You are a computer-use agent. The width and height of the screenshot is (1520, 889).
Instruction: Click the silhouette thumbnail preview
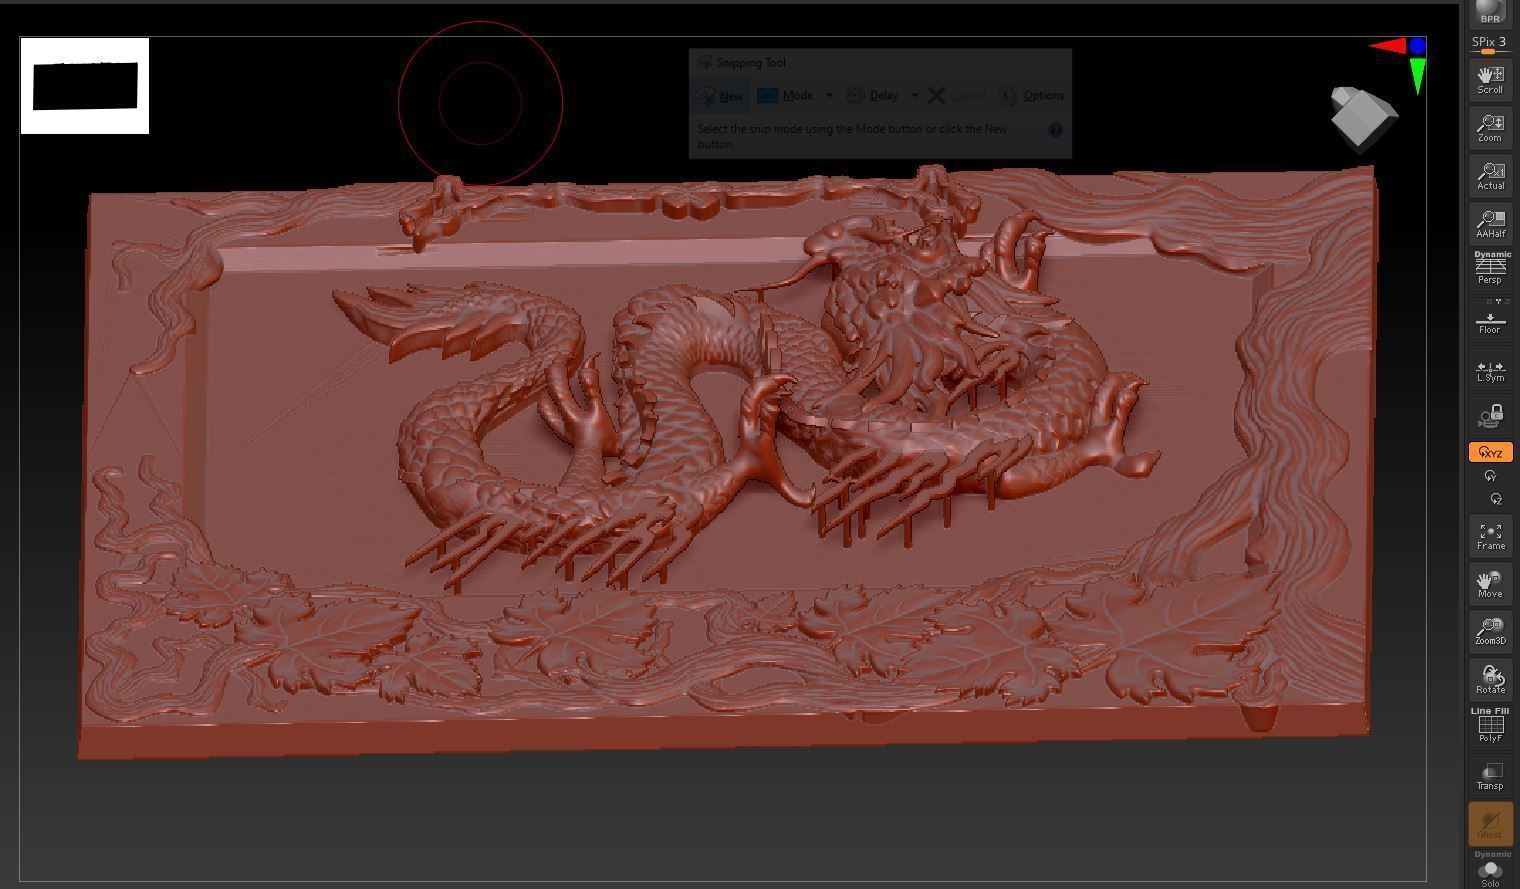point(85,86)
